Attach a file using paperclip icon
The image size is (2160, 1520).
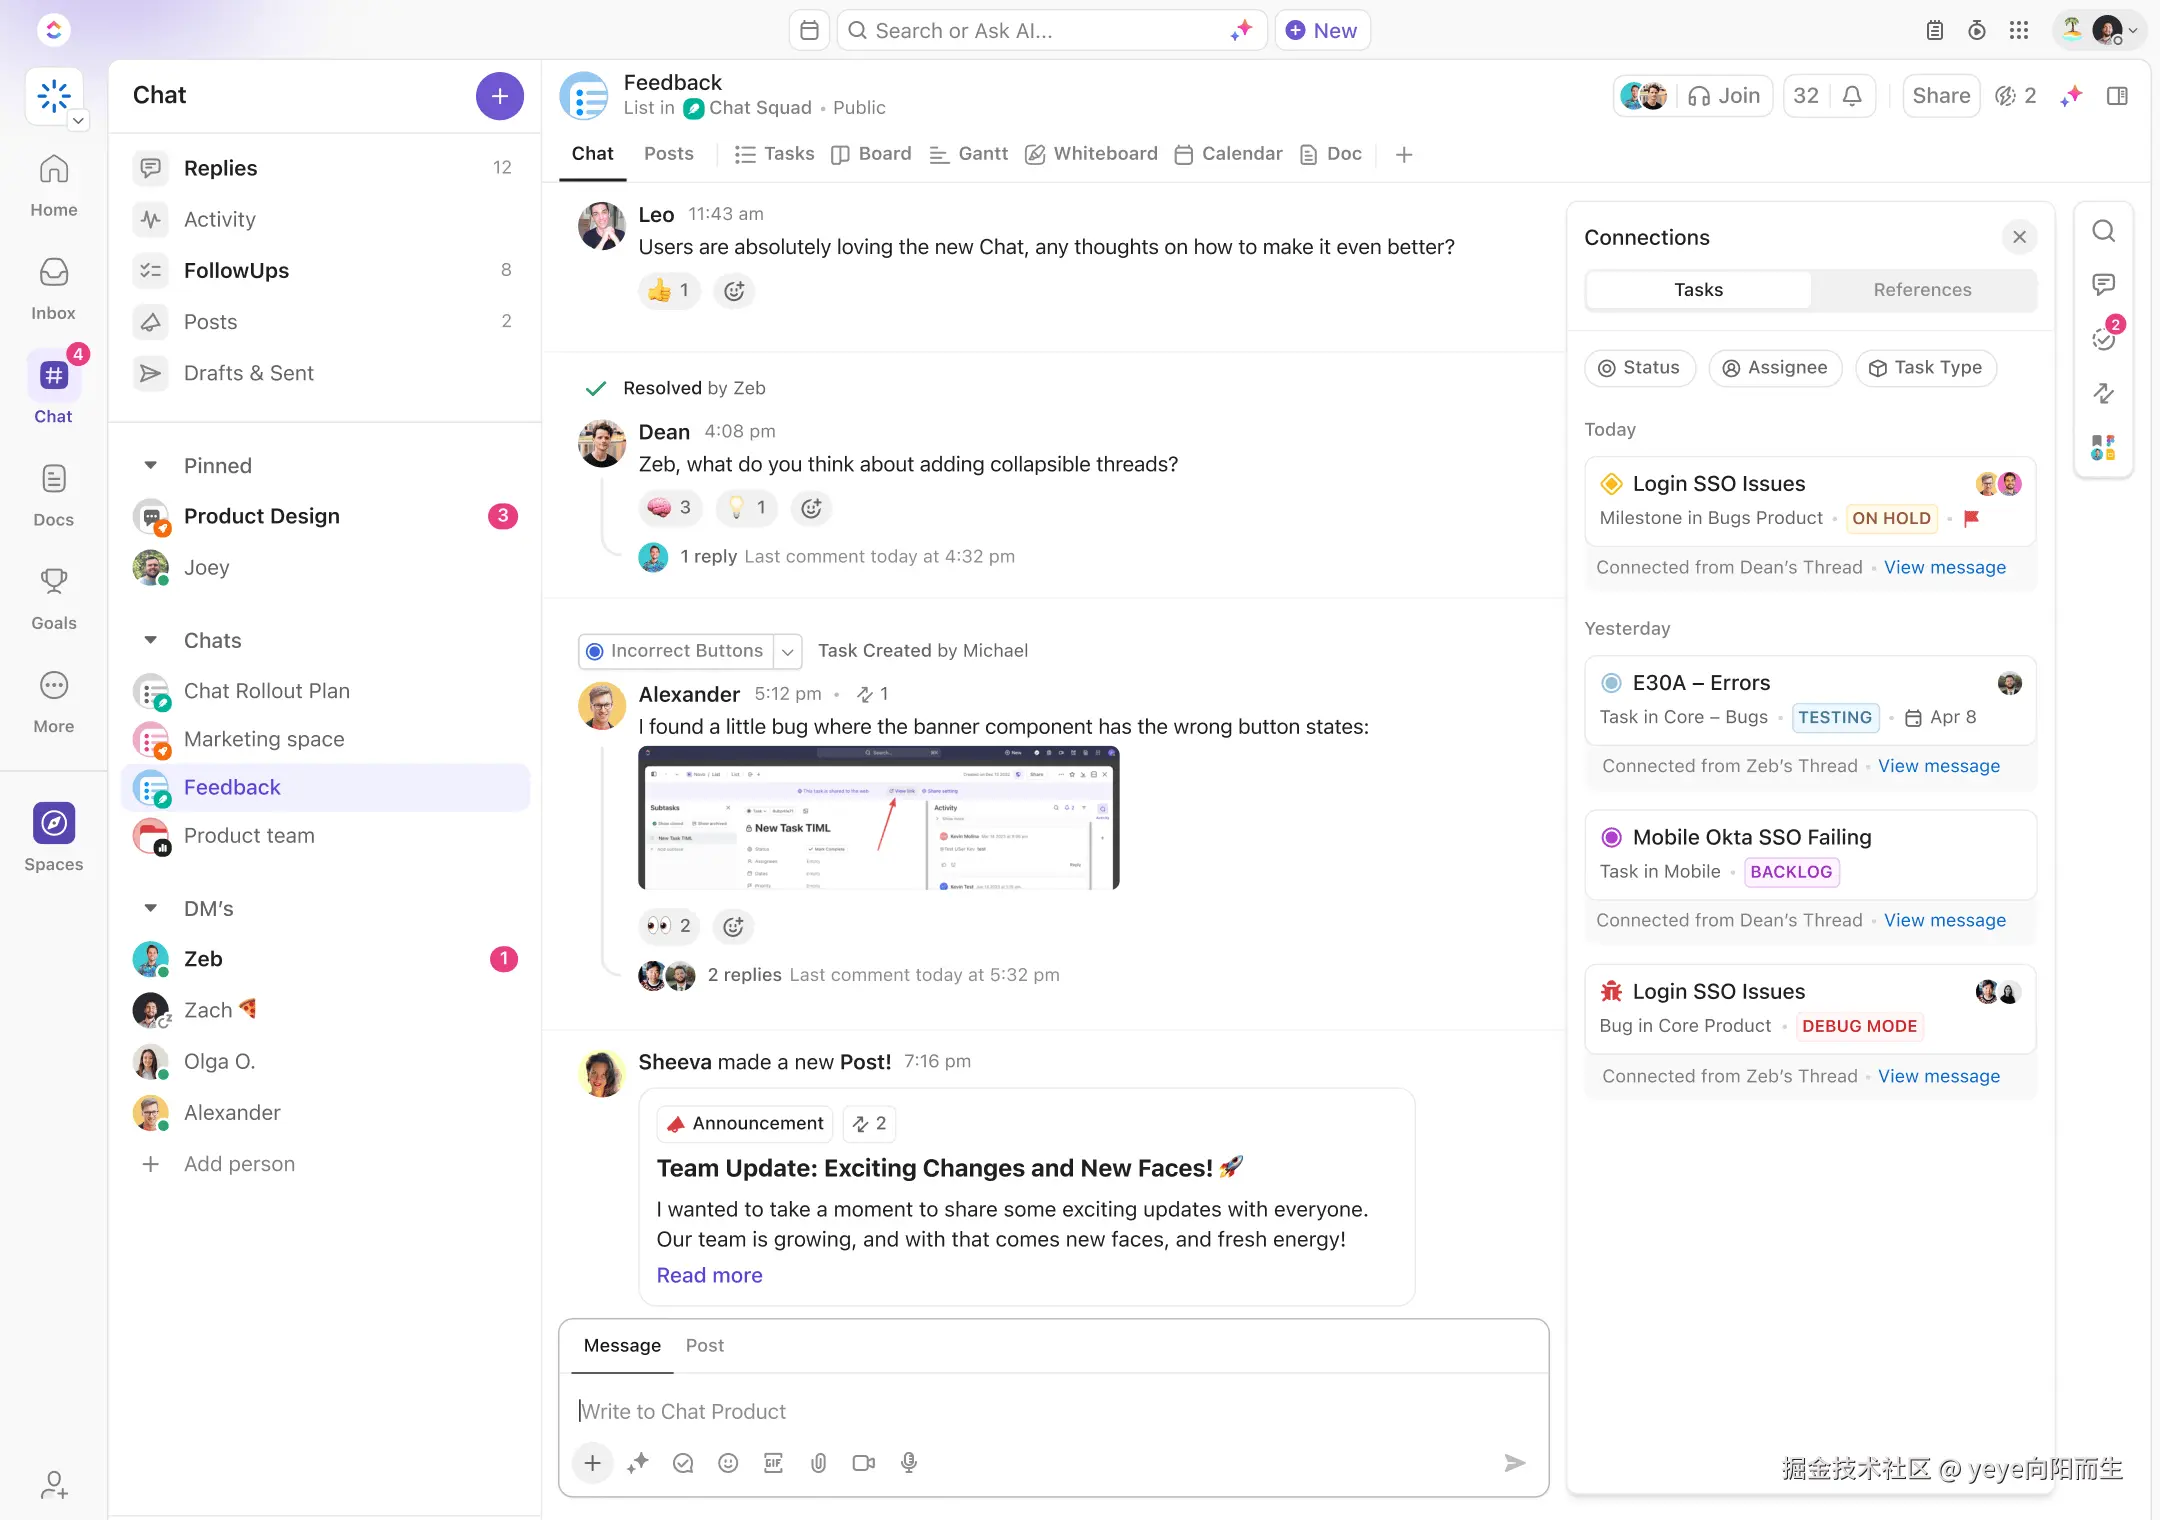(x=818, y=1463)
